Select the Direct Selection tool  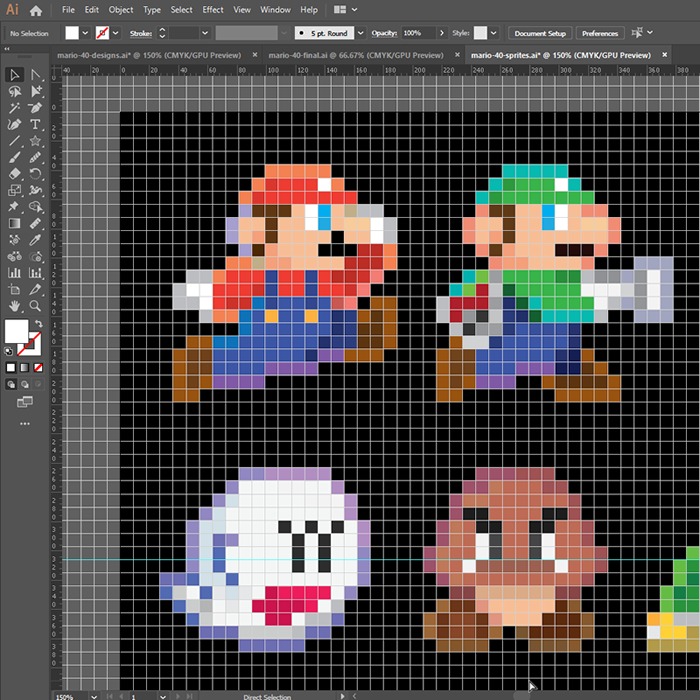[36, 75]
